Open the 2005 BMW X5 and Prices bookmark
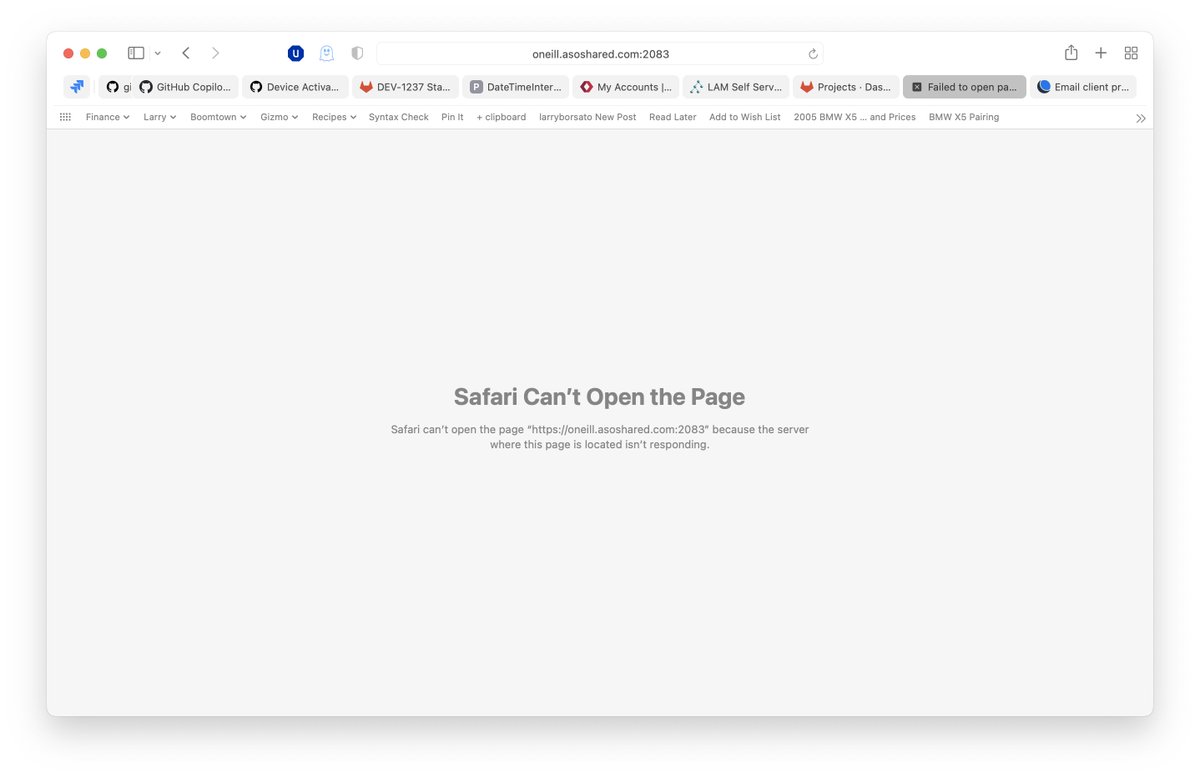Viewport: 1200px width, 778px height. point(854,117)
